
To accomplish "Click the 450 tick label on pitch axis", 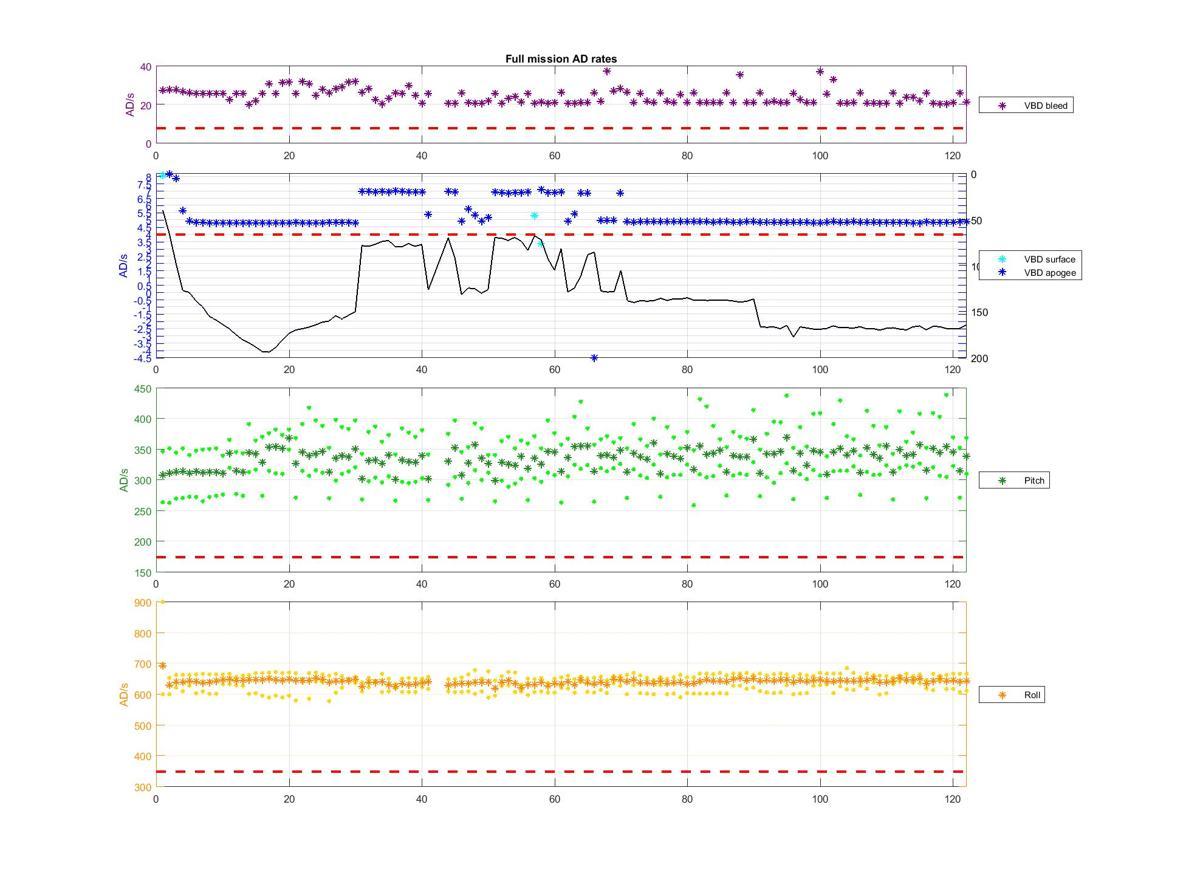I will pyautogui.click(x=143, y=389).
